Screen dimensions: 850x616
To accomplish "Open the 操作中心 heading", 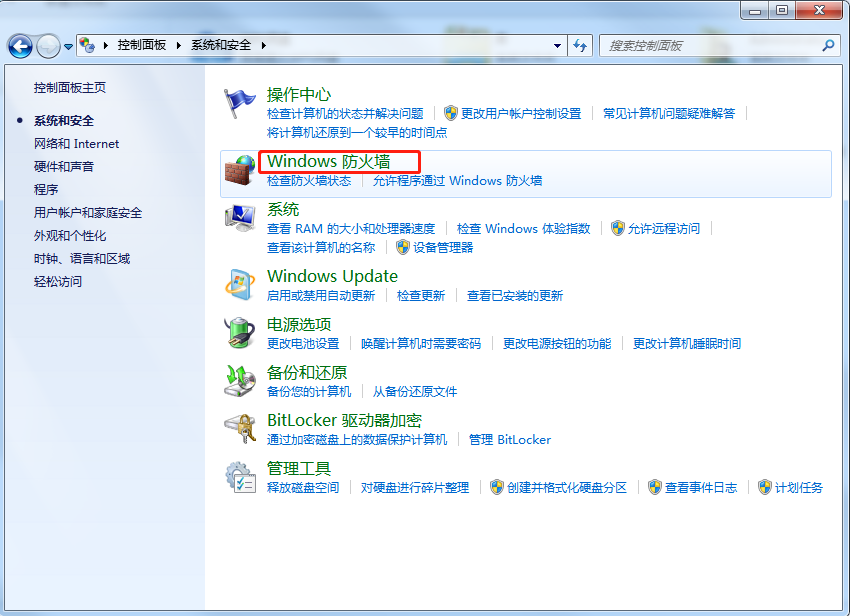I will 299,95.
